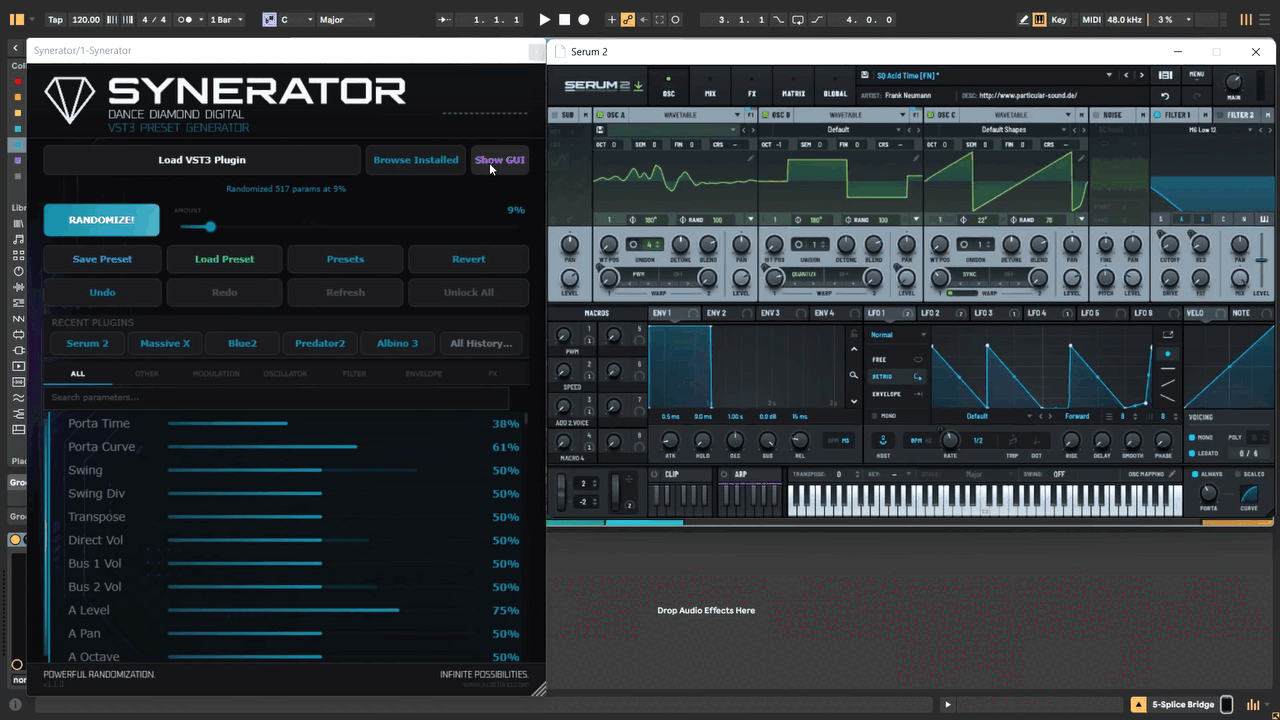This screenshot has width=1280, height=720.
Task: Open the LFO Normal mode dropdown
Action: pos(896,335)
